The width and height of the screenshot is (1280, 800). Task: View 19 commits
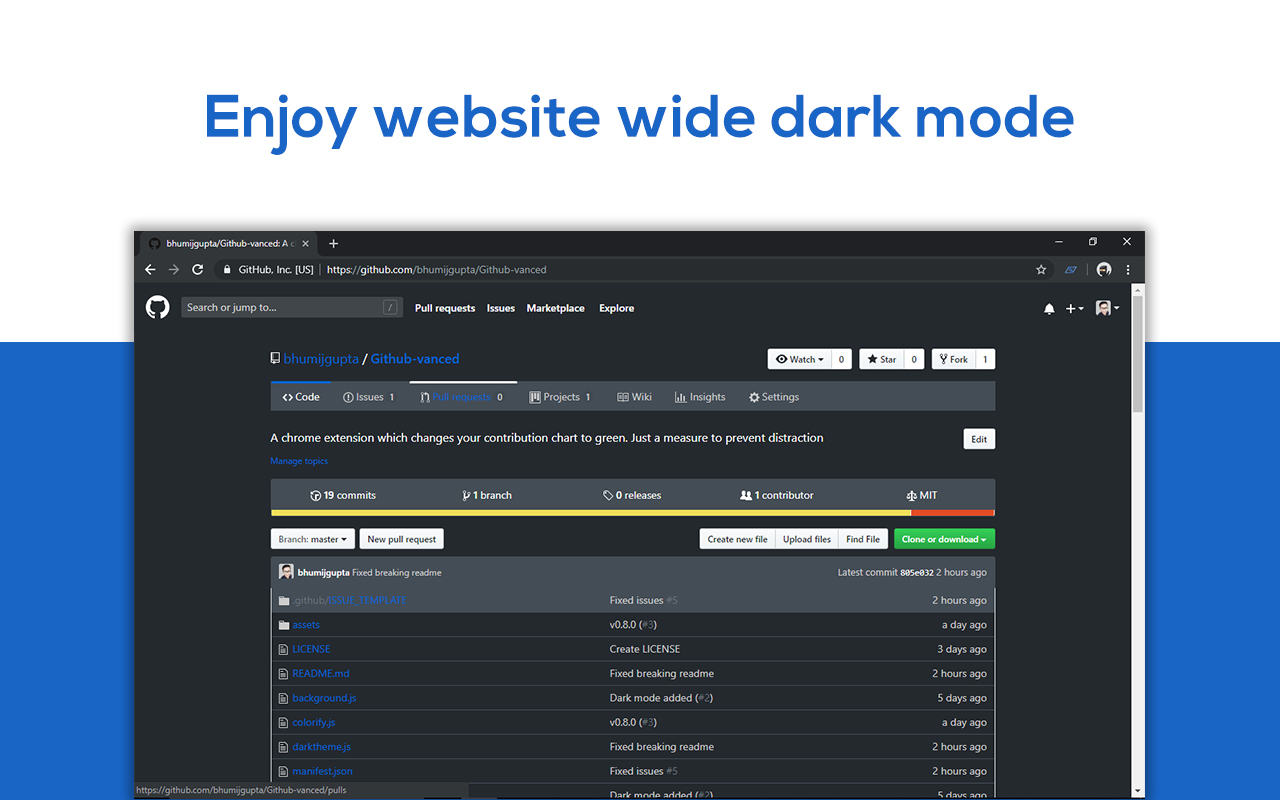(343, 495)
